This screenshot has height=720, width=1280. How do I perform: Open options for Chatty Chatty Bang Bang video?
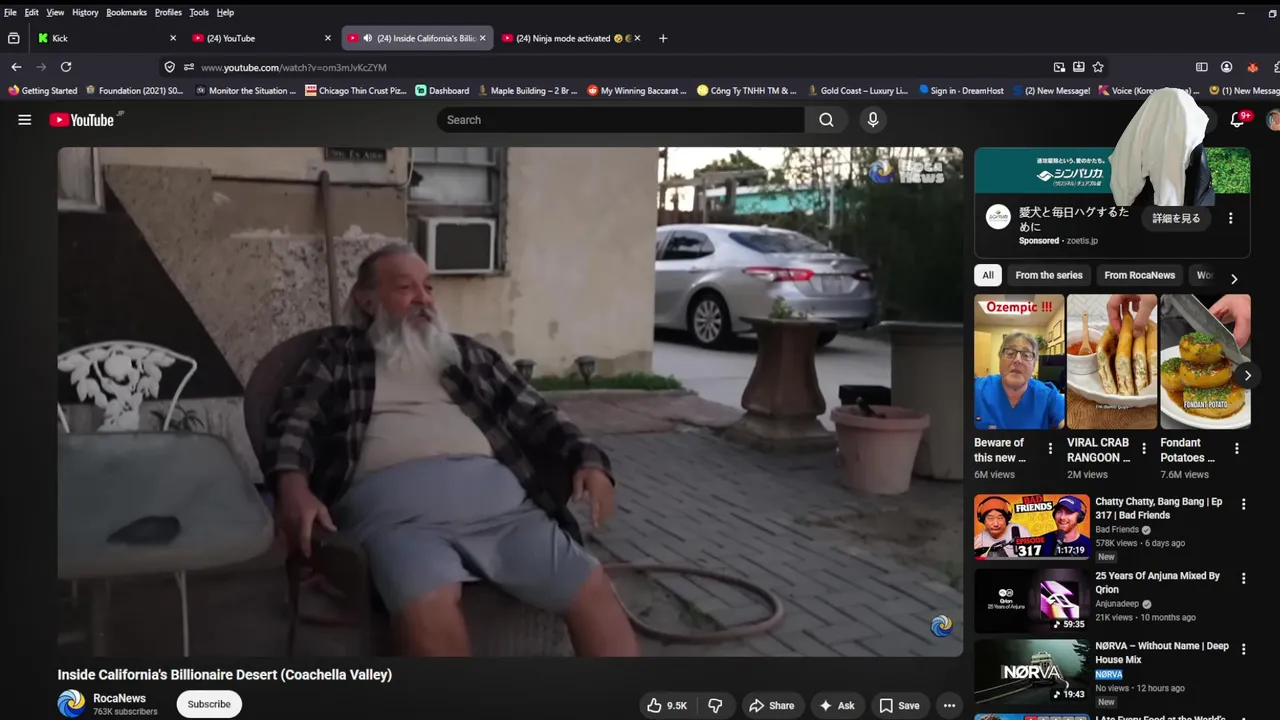click(x=1244, y=505)
